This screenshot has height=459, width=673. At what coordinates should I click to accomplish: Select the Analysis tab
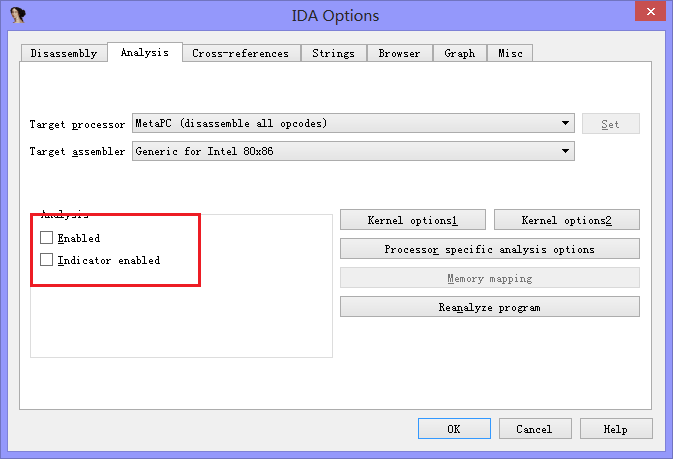pyautogui.click(x=144, y=52)
